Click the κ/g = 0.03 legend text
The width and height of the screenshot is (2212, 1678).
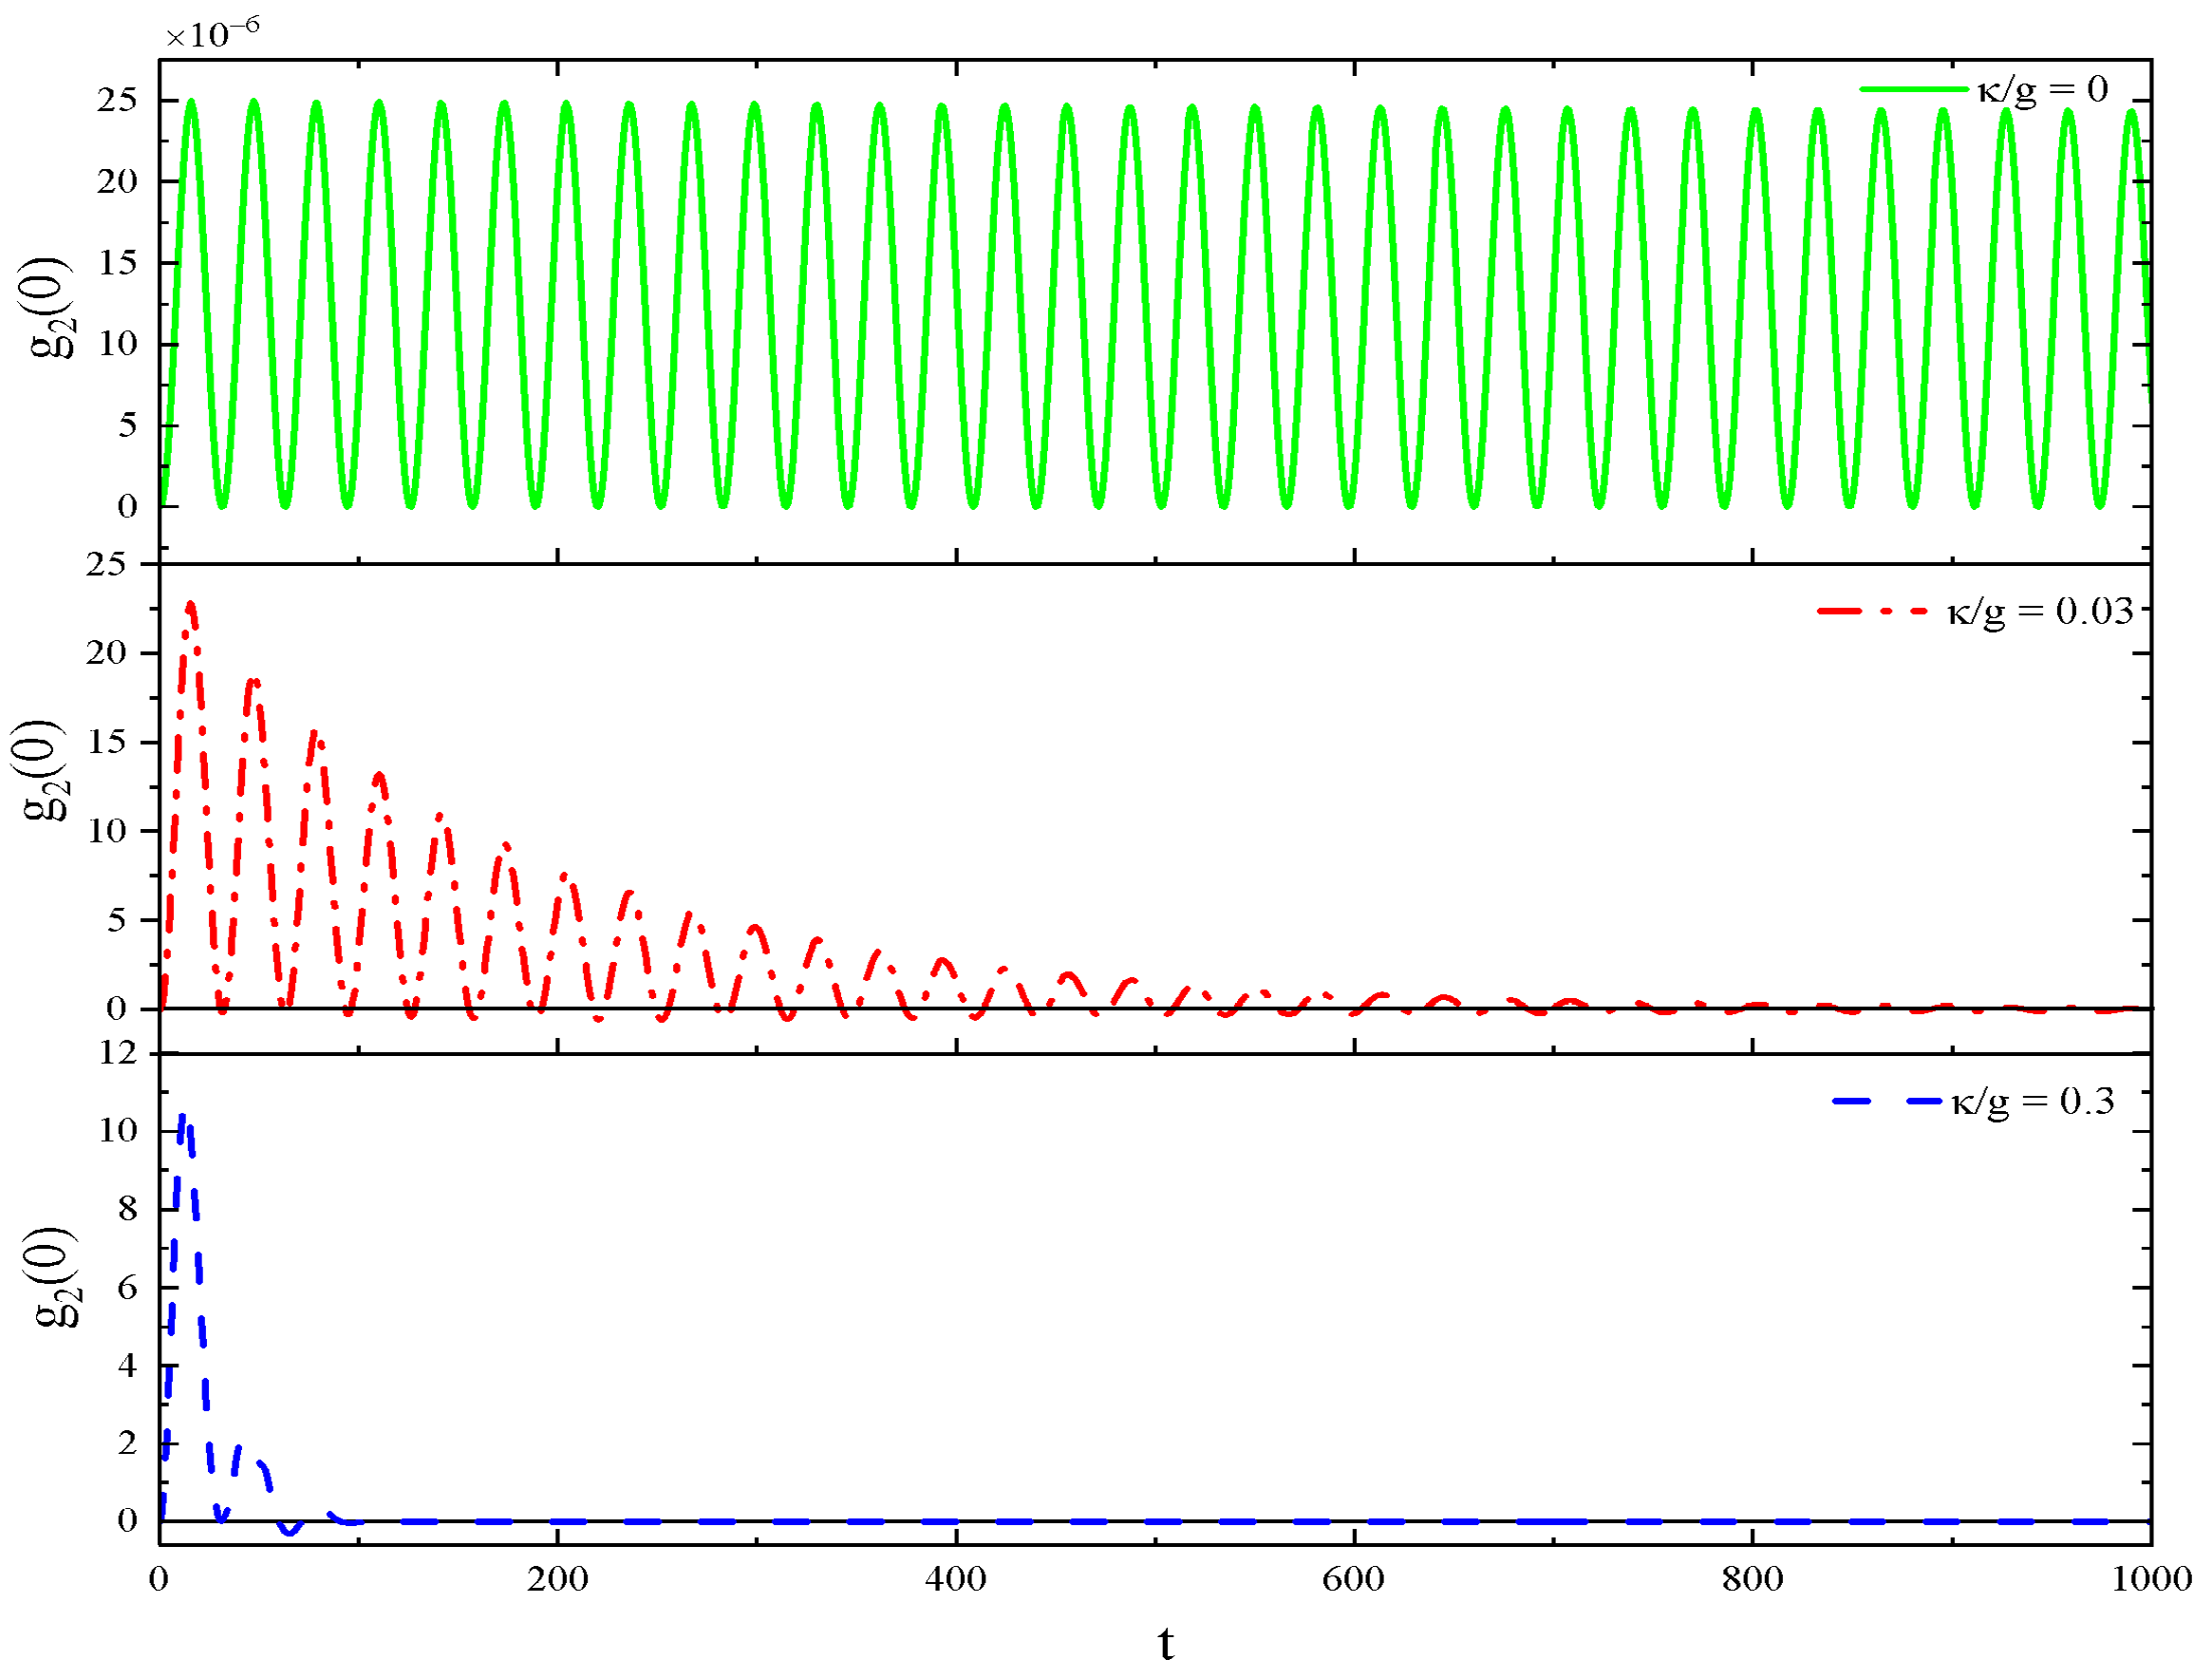click(x=2040, y=610)
